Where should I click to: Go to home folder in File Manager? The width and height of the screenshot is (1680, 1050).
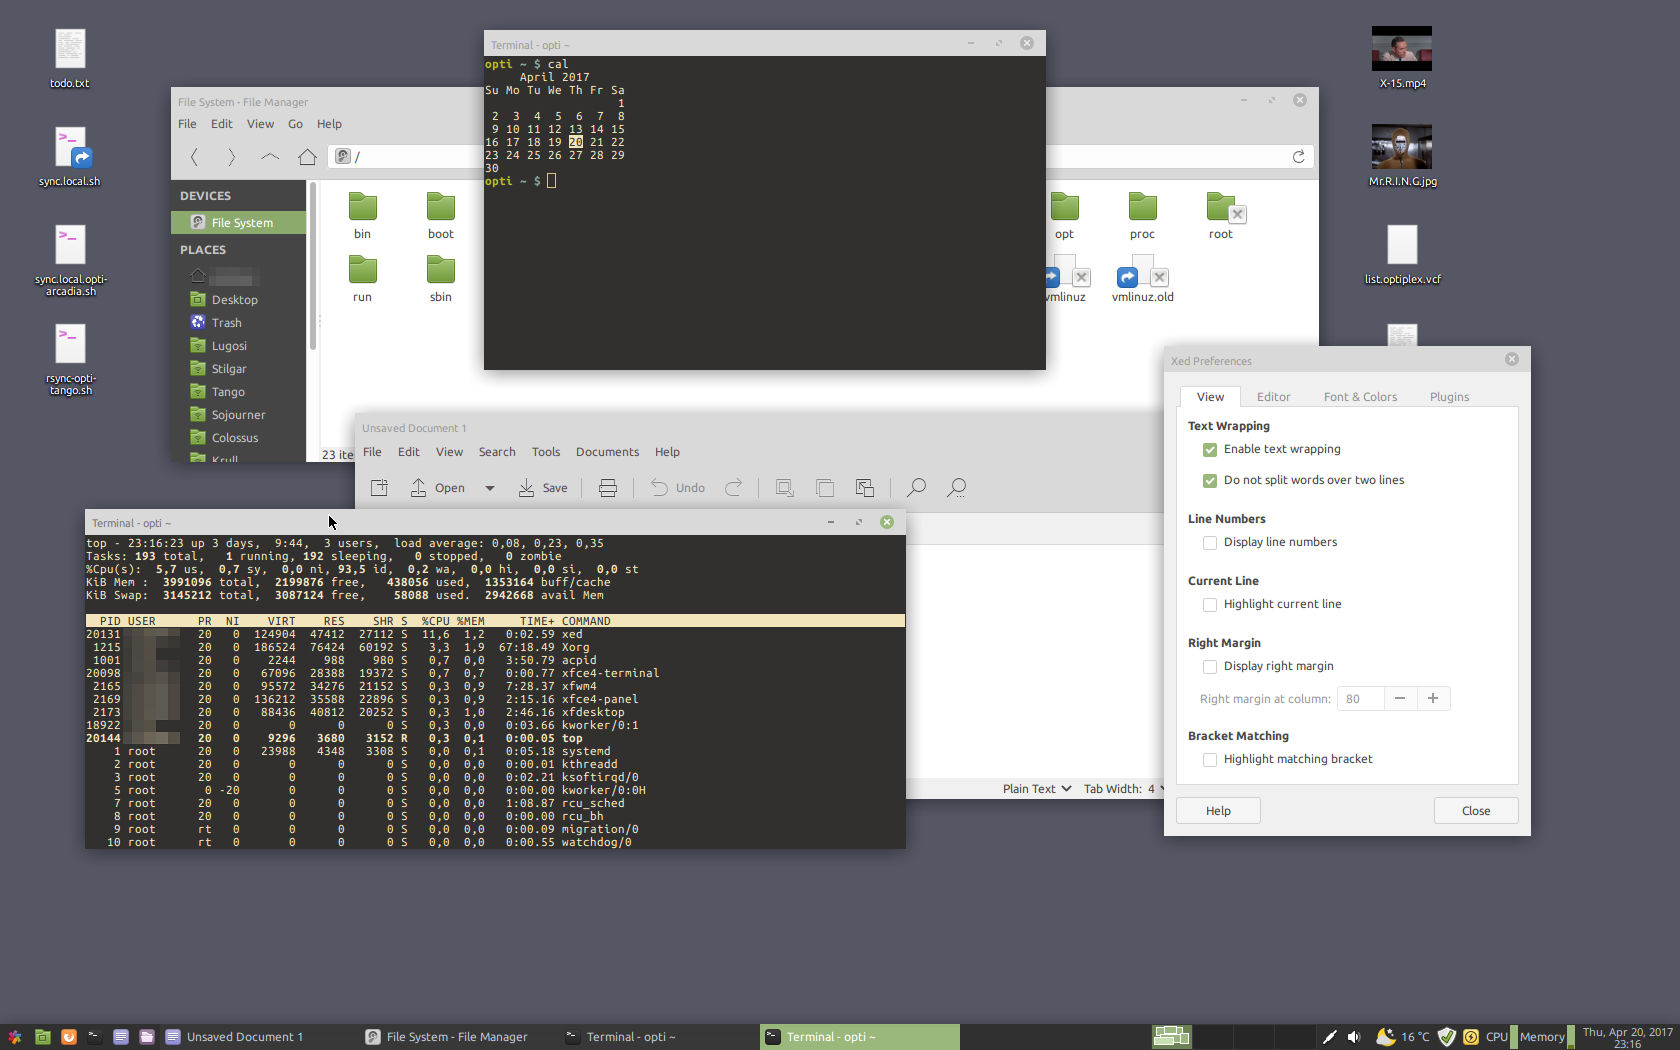(x=307, y=156)
